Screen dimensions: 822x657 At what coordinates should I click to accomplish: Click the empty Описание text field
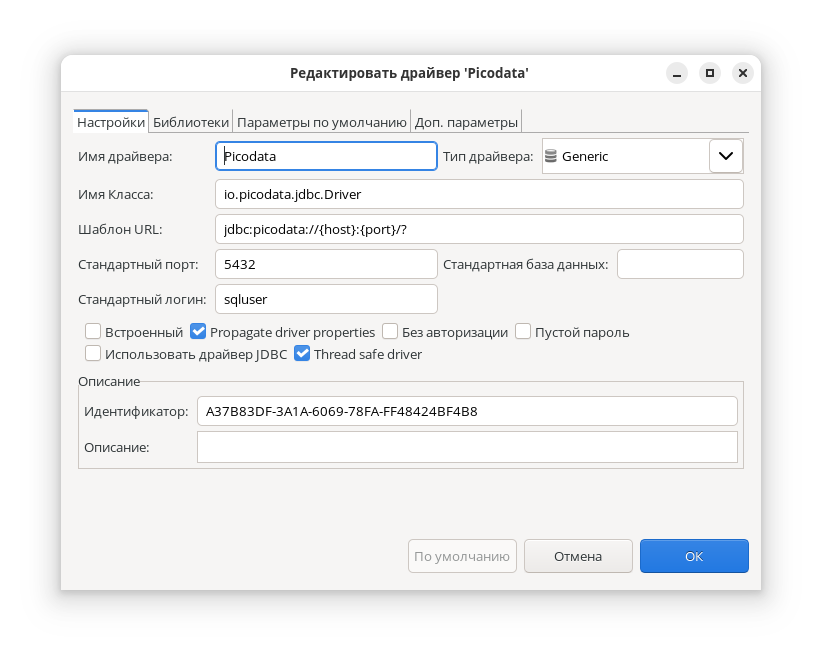467,447
